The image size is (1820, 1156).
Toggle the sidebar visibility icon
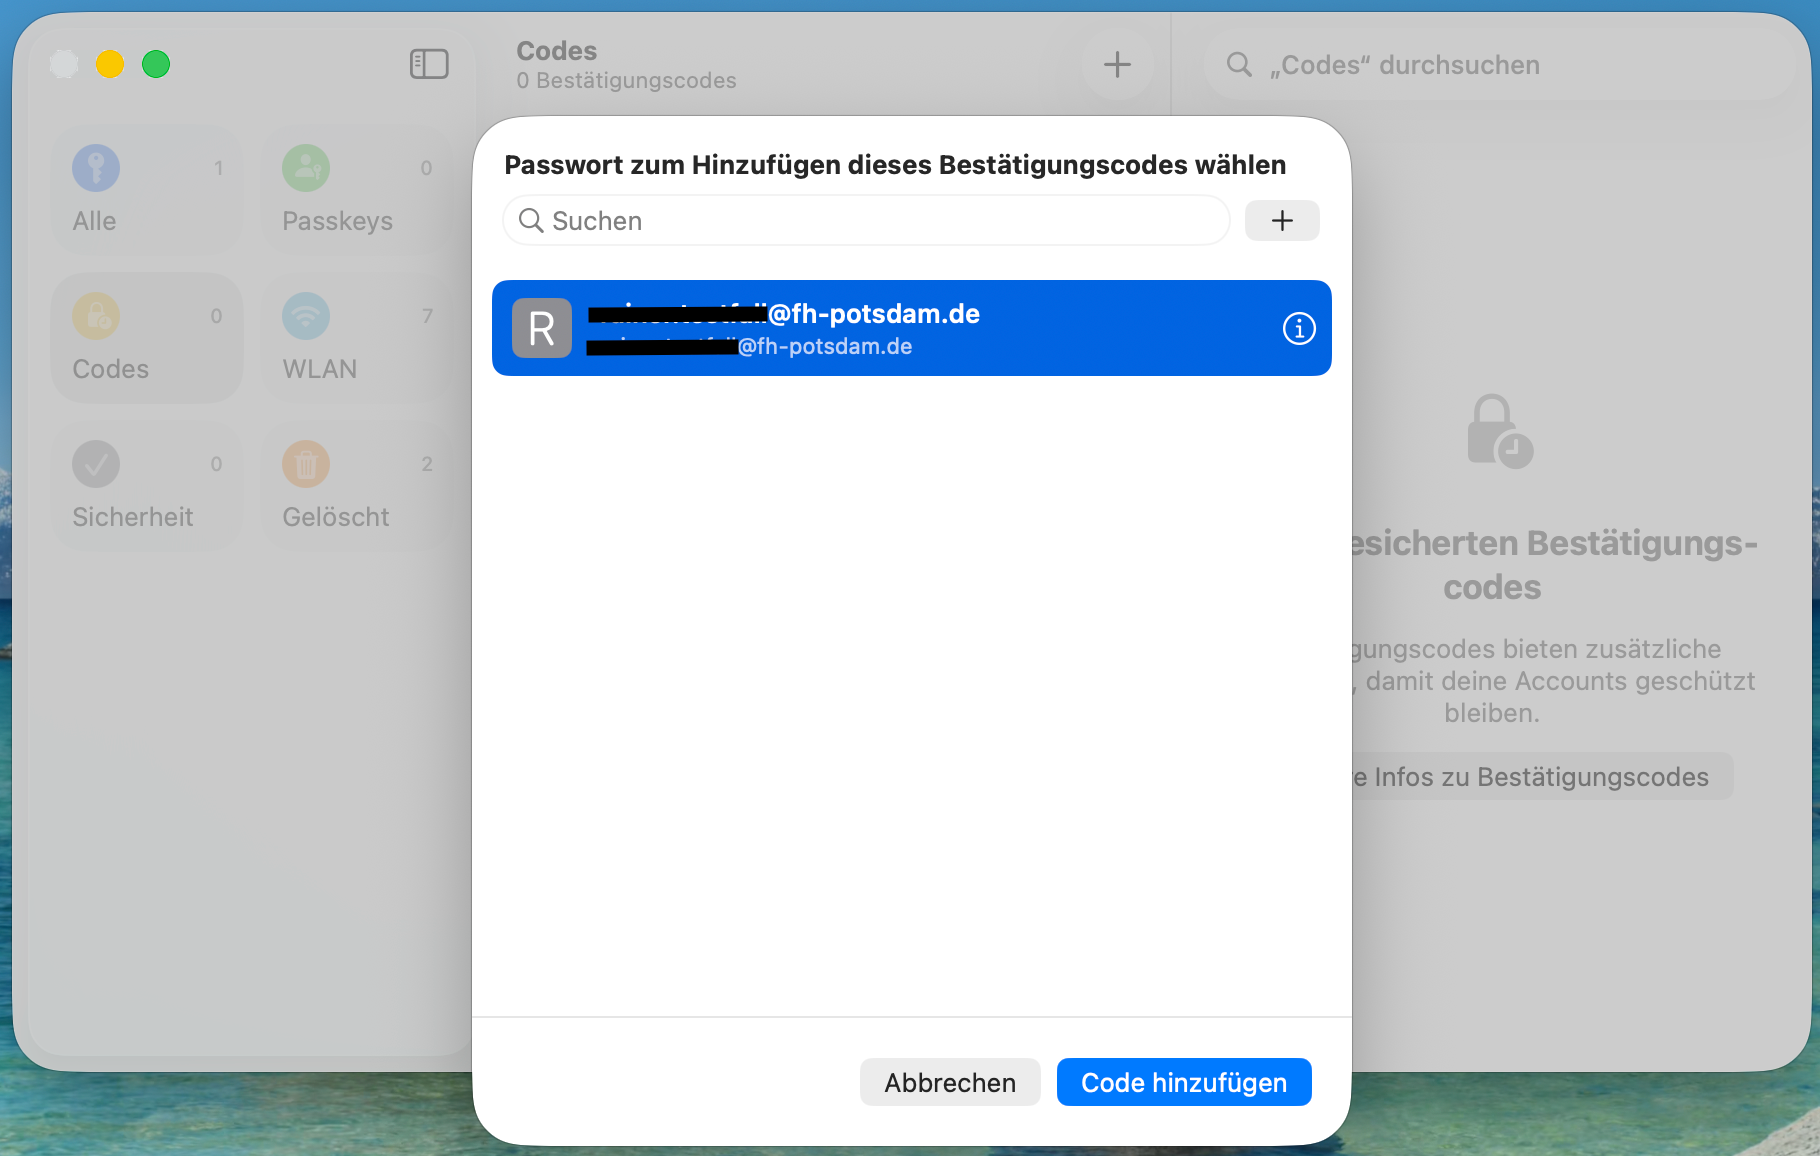click(429, 64)
